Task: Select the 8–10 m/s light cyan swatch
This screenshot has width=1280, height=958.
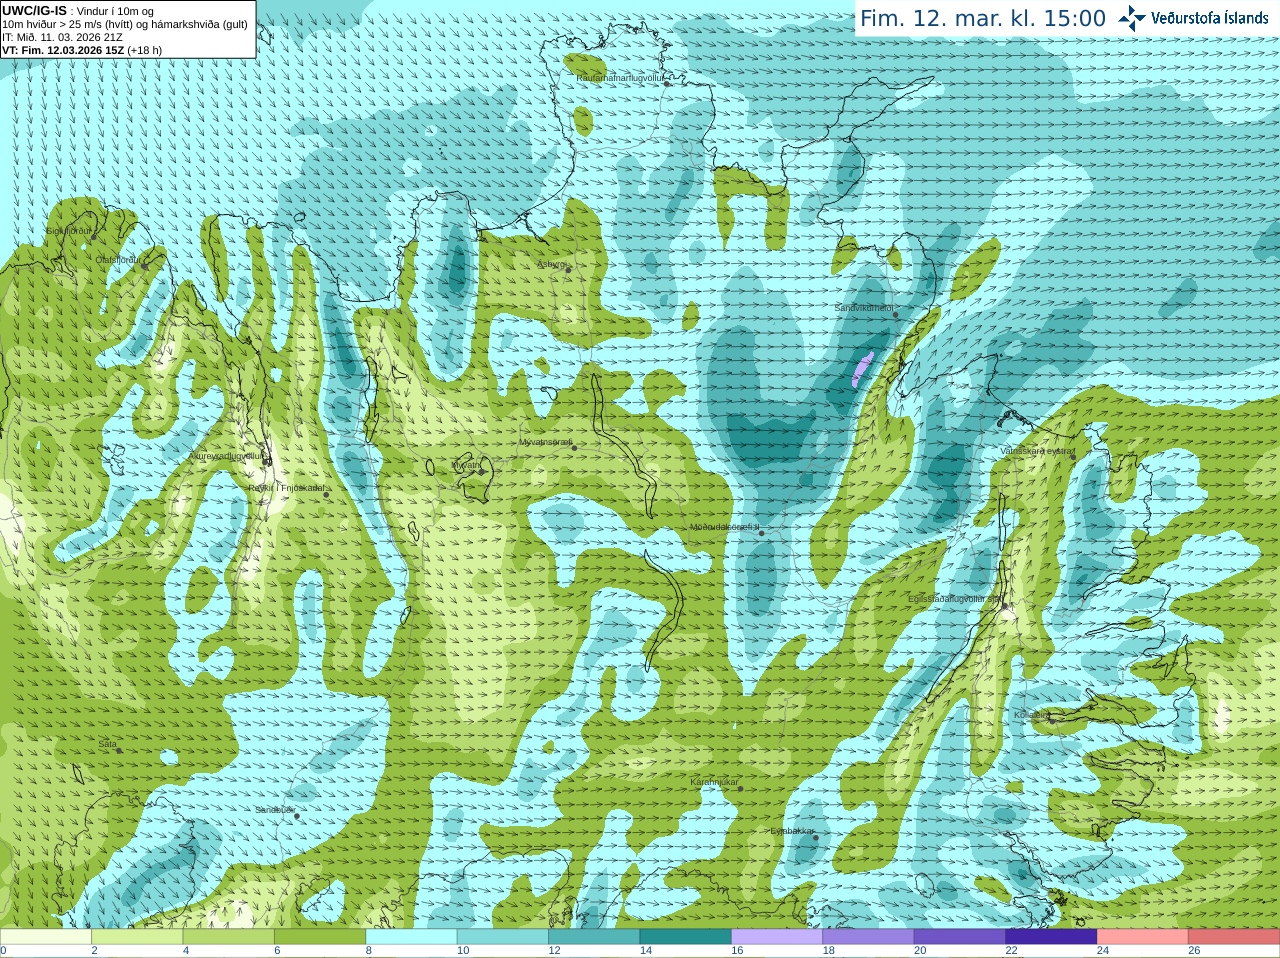Action: 412,937
